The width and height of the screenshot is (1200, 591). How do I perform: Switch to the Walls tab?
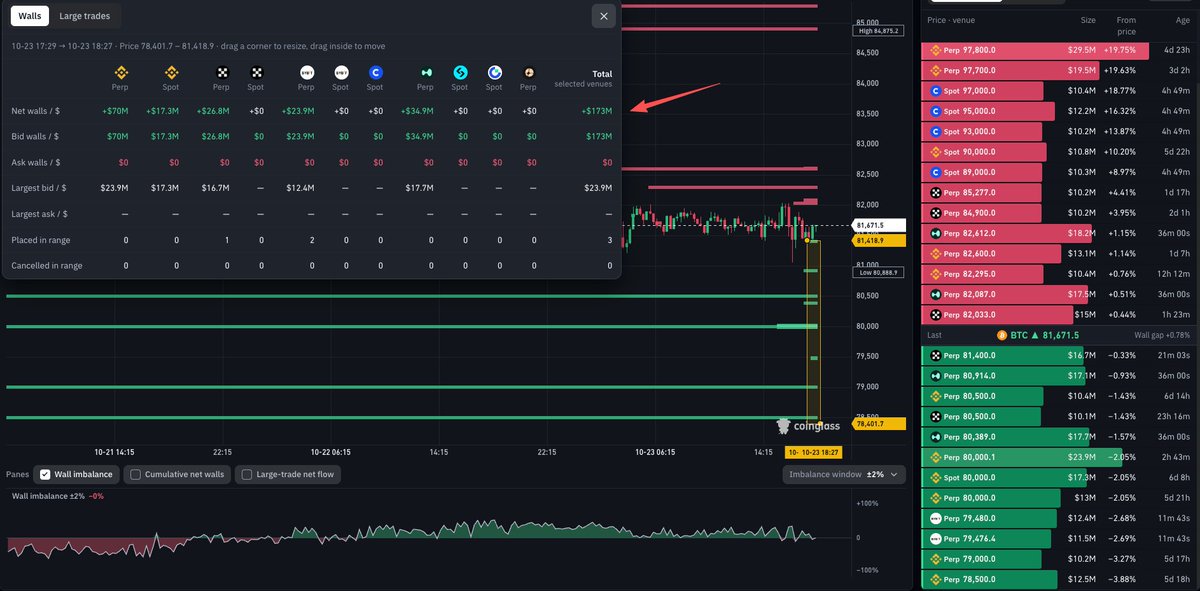pos(29,15)
